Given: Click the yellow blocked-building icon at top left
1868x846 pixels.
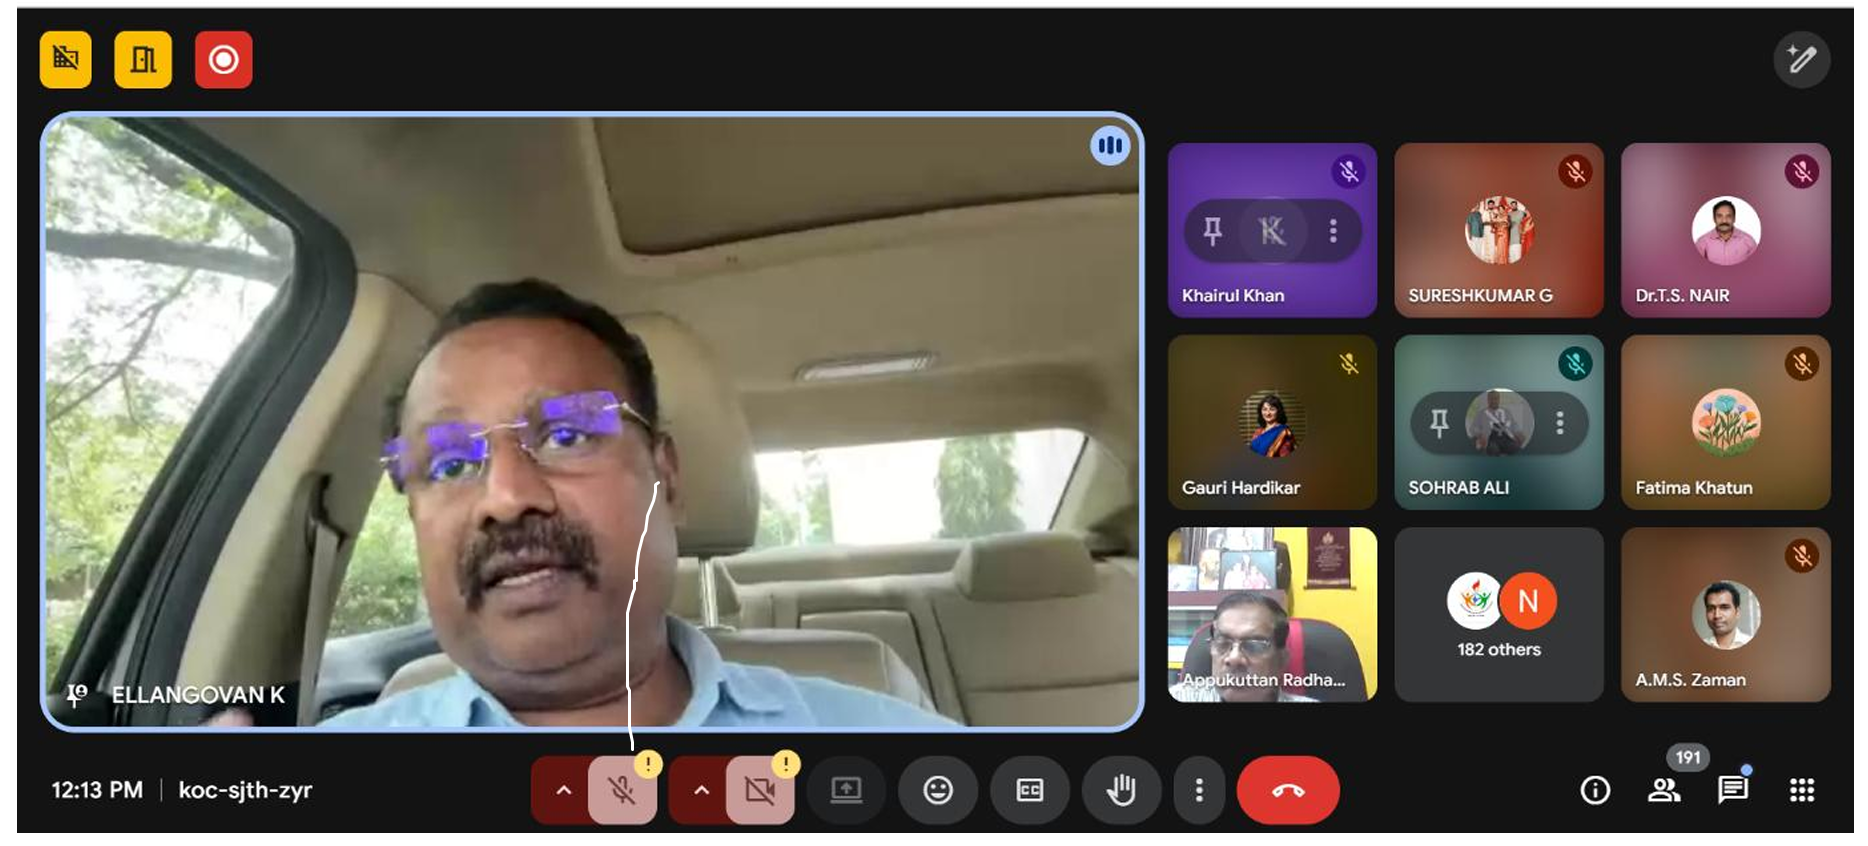Looking at the screenshot, I should 66,60.
